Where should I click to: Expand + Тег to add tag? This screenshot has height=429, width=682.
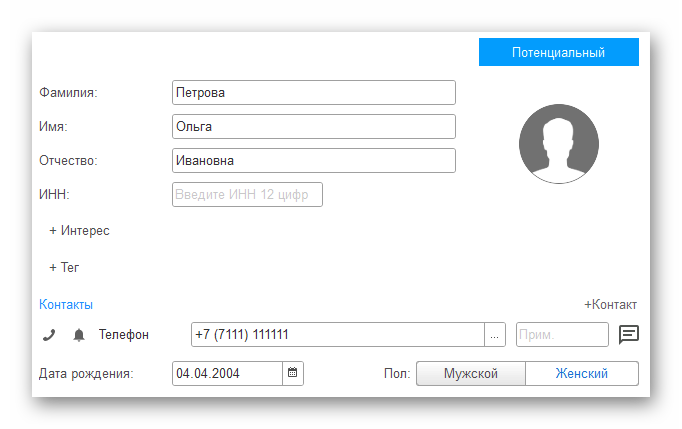64,268
